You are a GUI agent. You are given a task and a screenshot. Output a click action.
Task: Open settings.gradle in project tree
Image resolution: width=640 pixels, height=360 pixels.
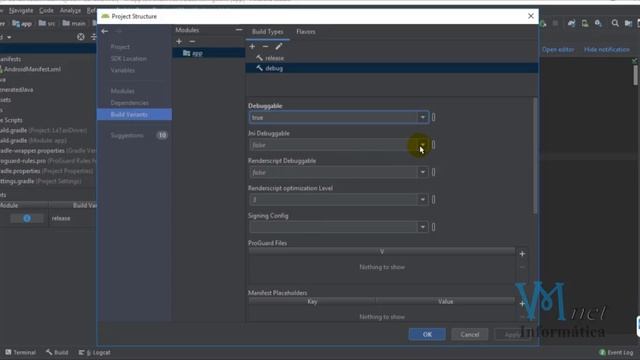41,181
